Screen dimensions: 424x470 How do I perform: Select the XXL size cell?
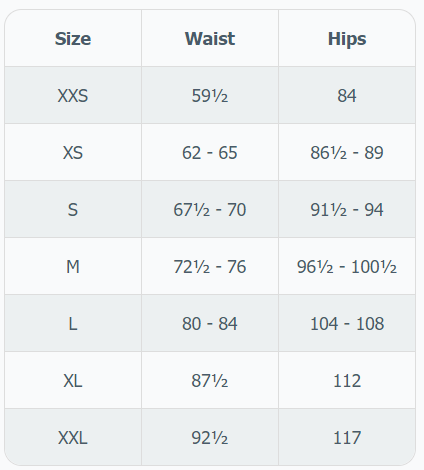coord(73,438)
